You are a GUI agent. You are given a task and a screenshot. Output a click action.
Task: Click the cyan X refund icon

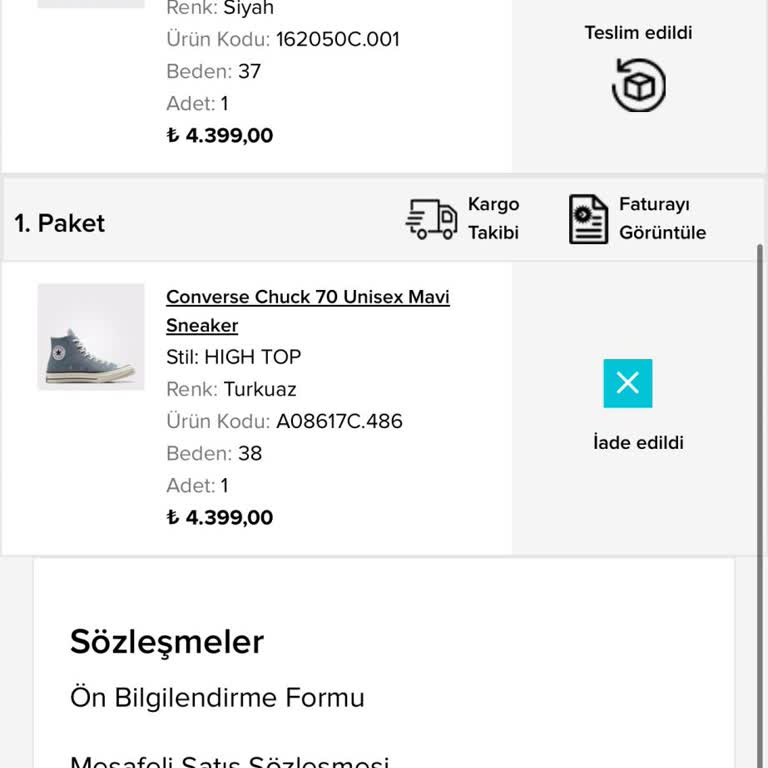tap(628, 383)
